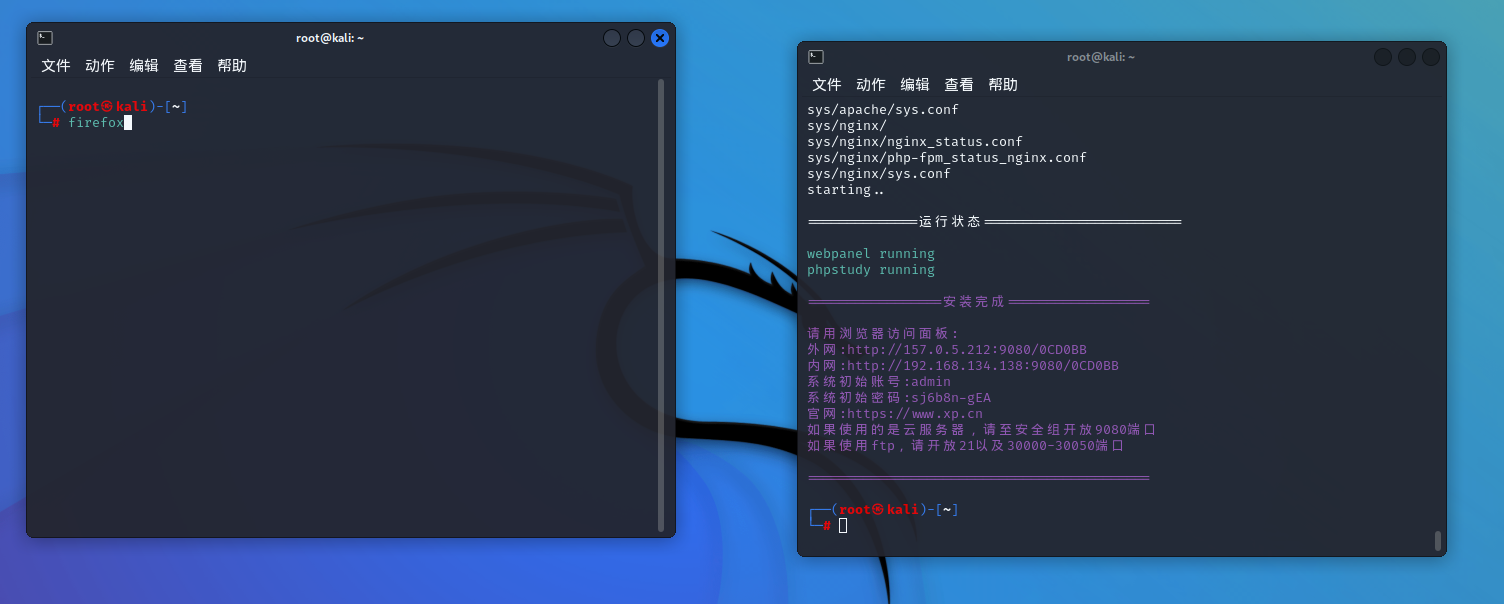
Task: Click the right terminal's scrollbar thumb
Action: [1438, 541]
